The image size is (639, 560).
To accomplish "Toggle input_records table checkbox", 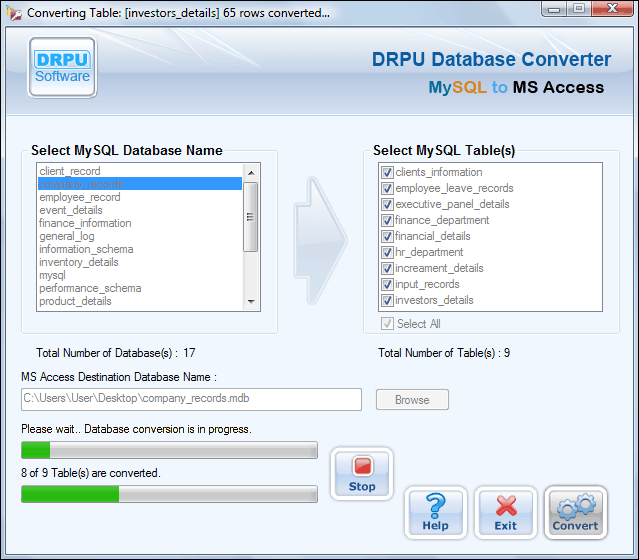I will pyautogui.click(x=387, y=284).
